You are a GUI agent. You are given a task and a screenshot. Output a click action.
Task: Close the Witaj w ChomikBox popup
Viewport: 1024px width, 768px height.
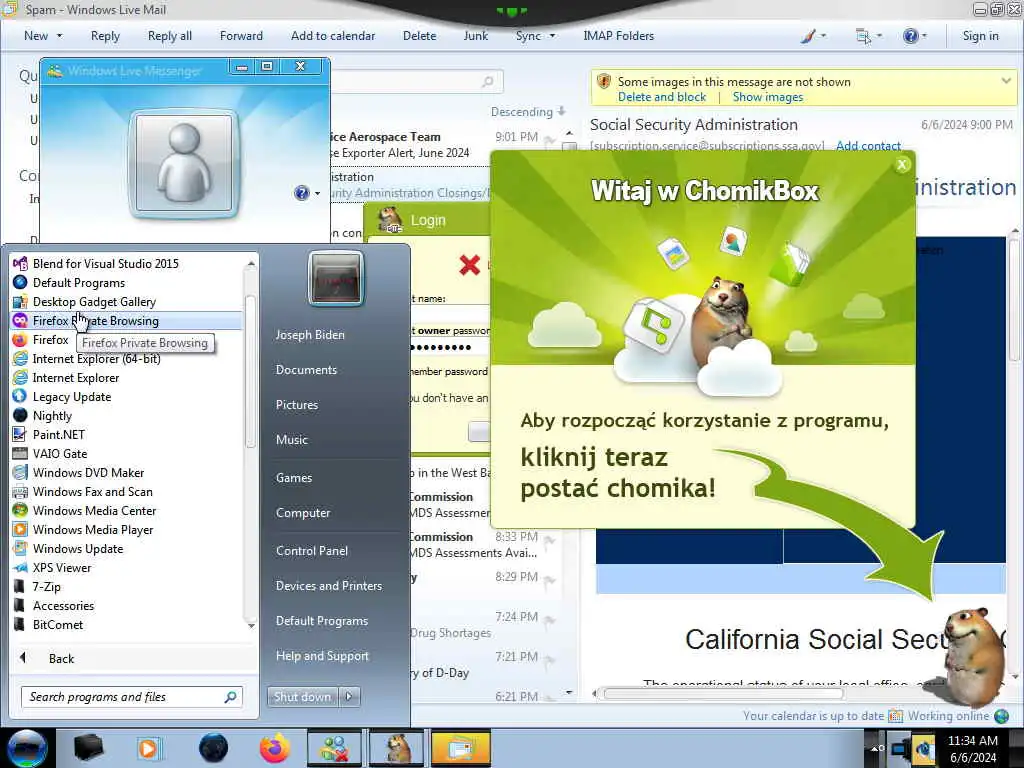pos(902,165)
